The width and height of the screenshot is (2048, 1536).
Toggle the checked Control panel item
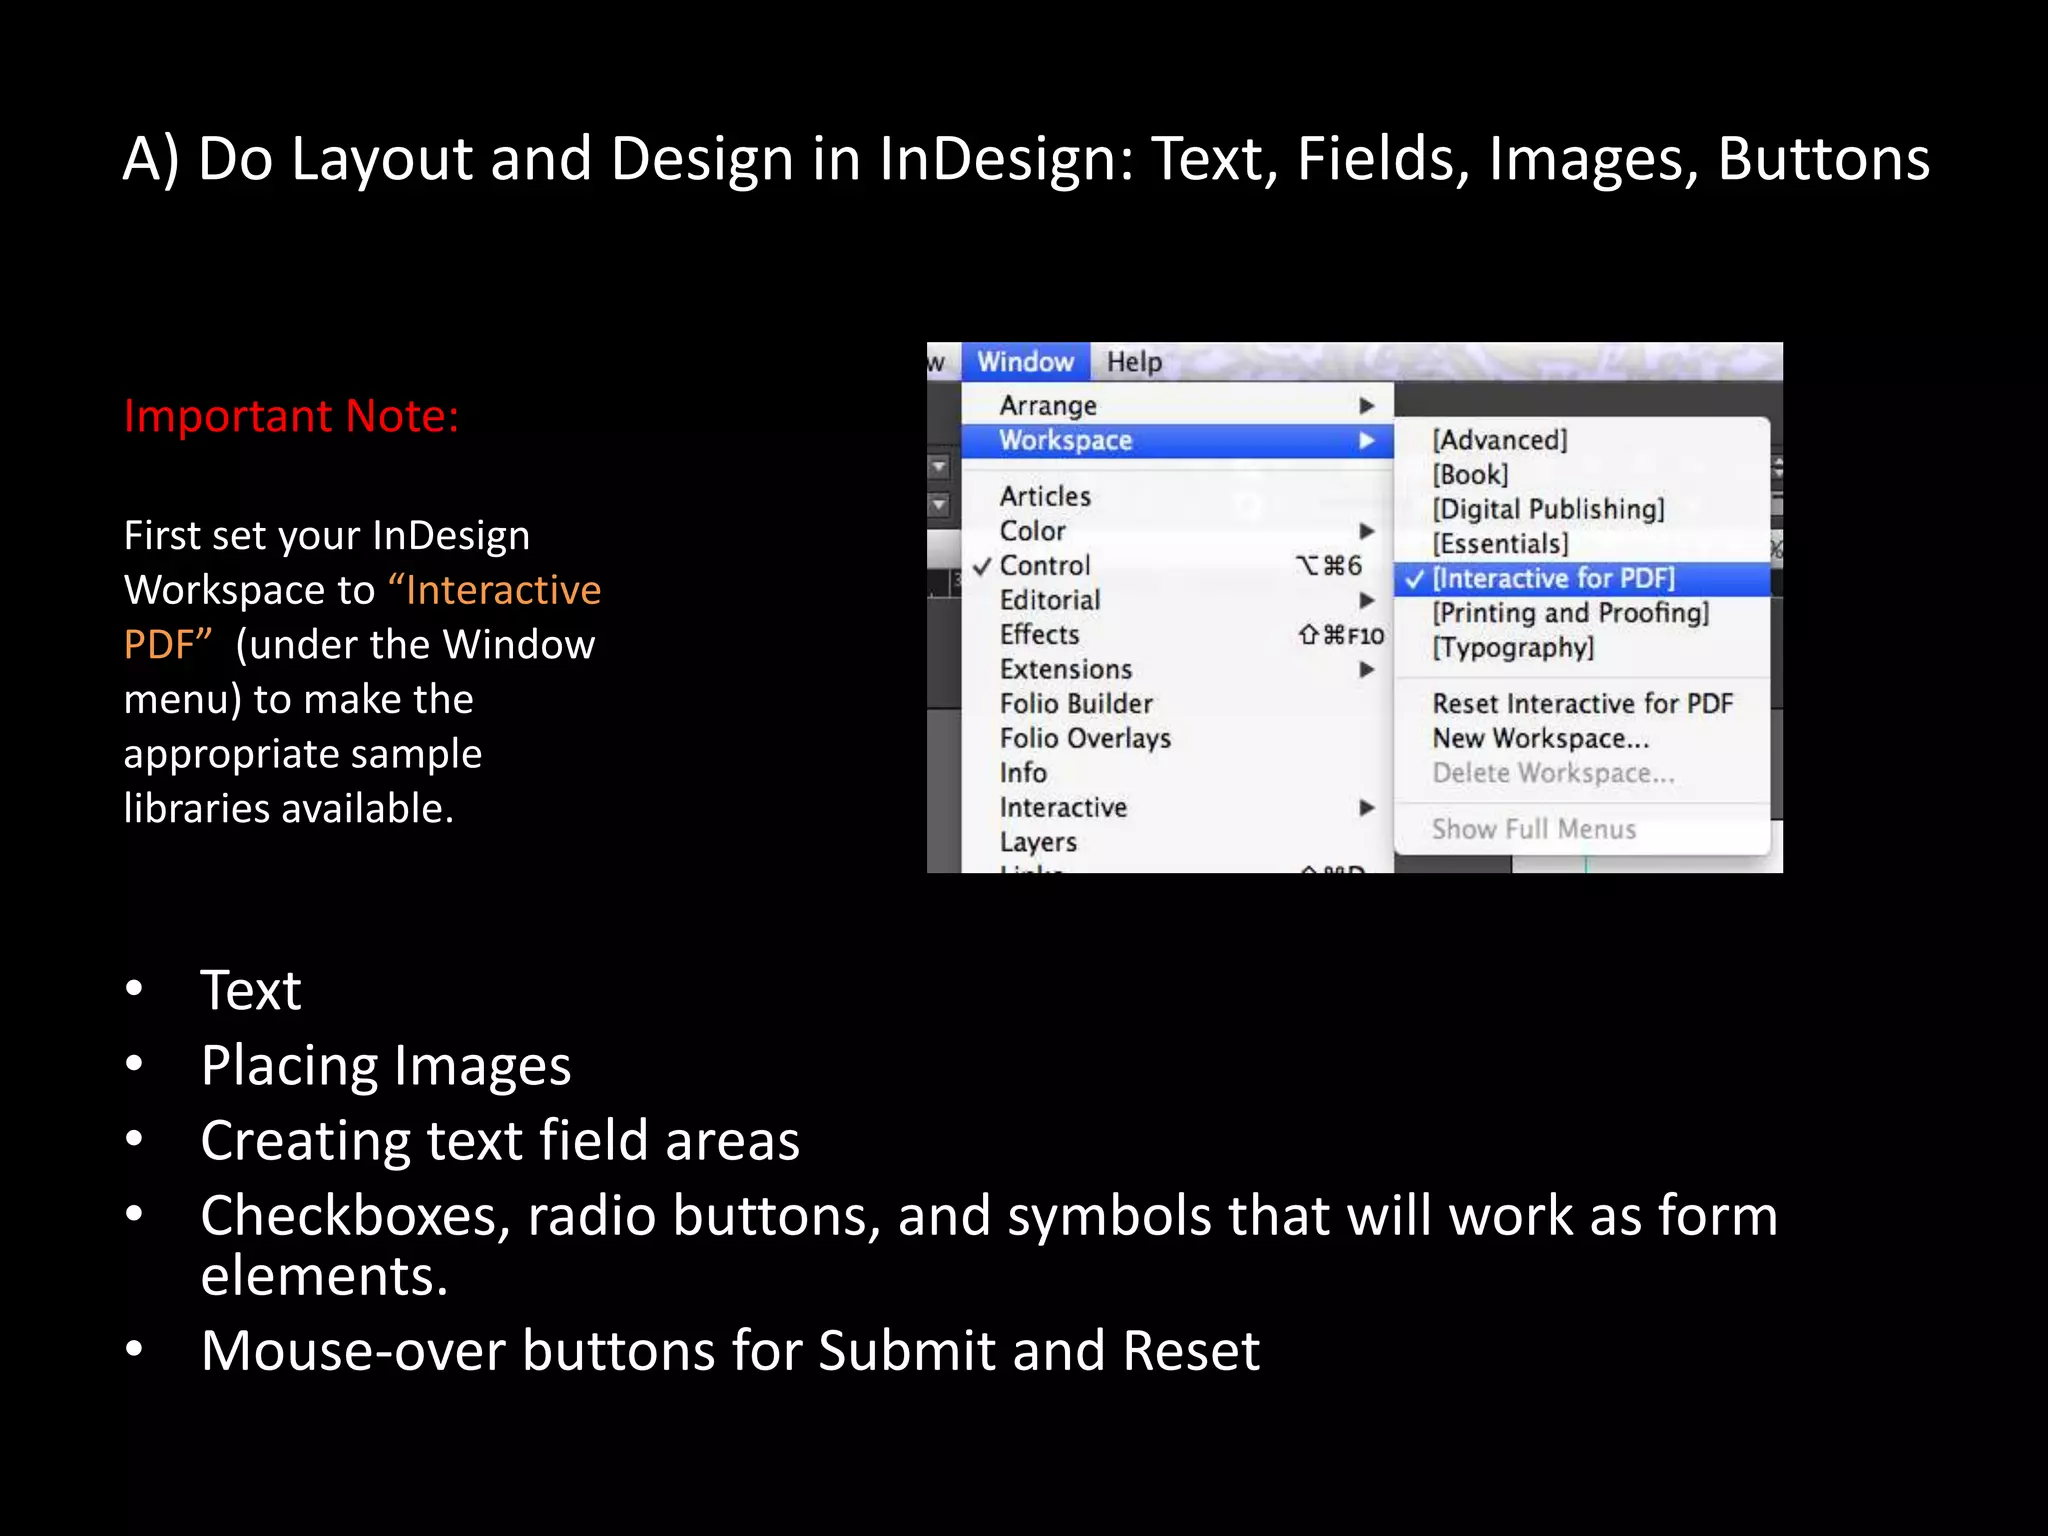pyautogui.click(x=1045, y=565)
